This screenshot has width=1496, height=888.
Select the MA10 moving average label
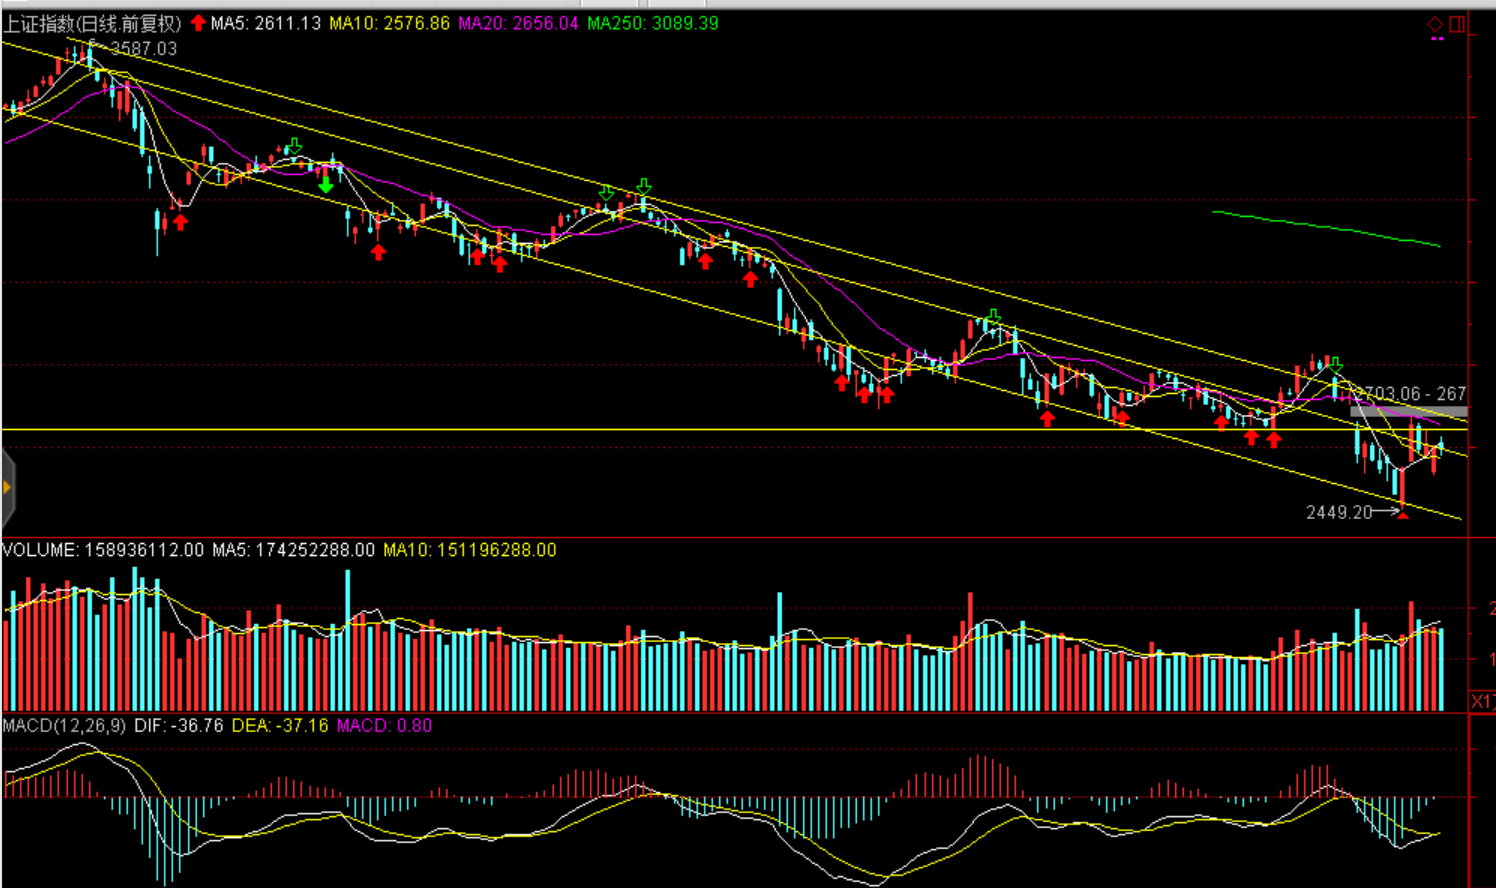pyautogui.click(x=390, y=23)
